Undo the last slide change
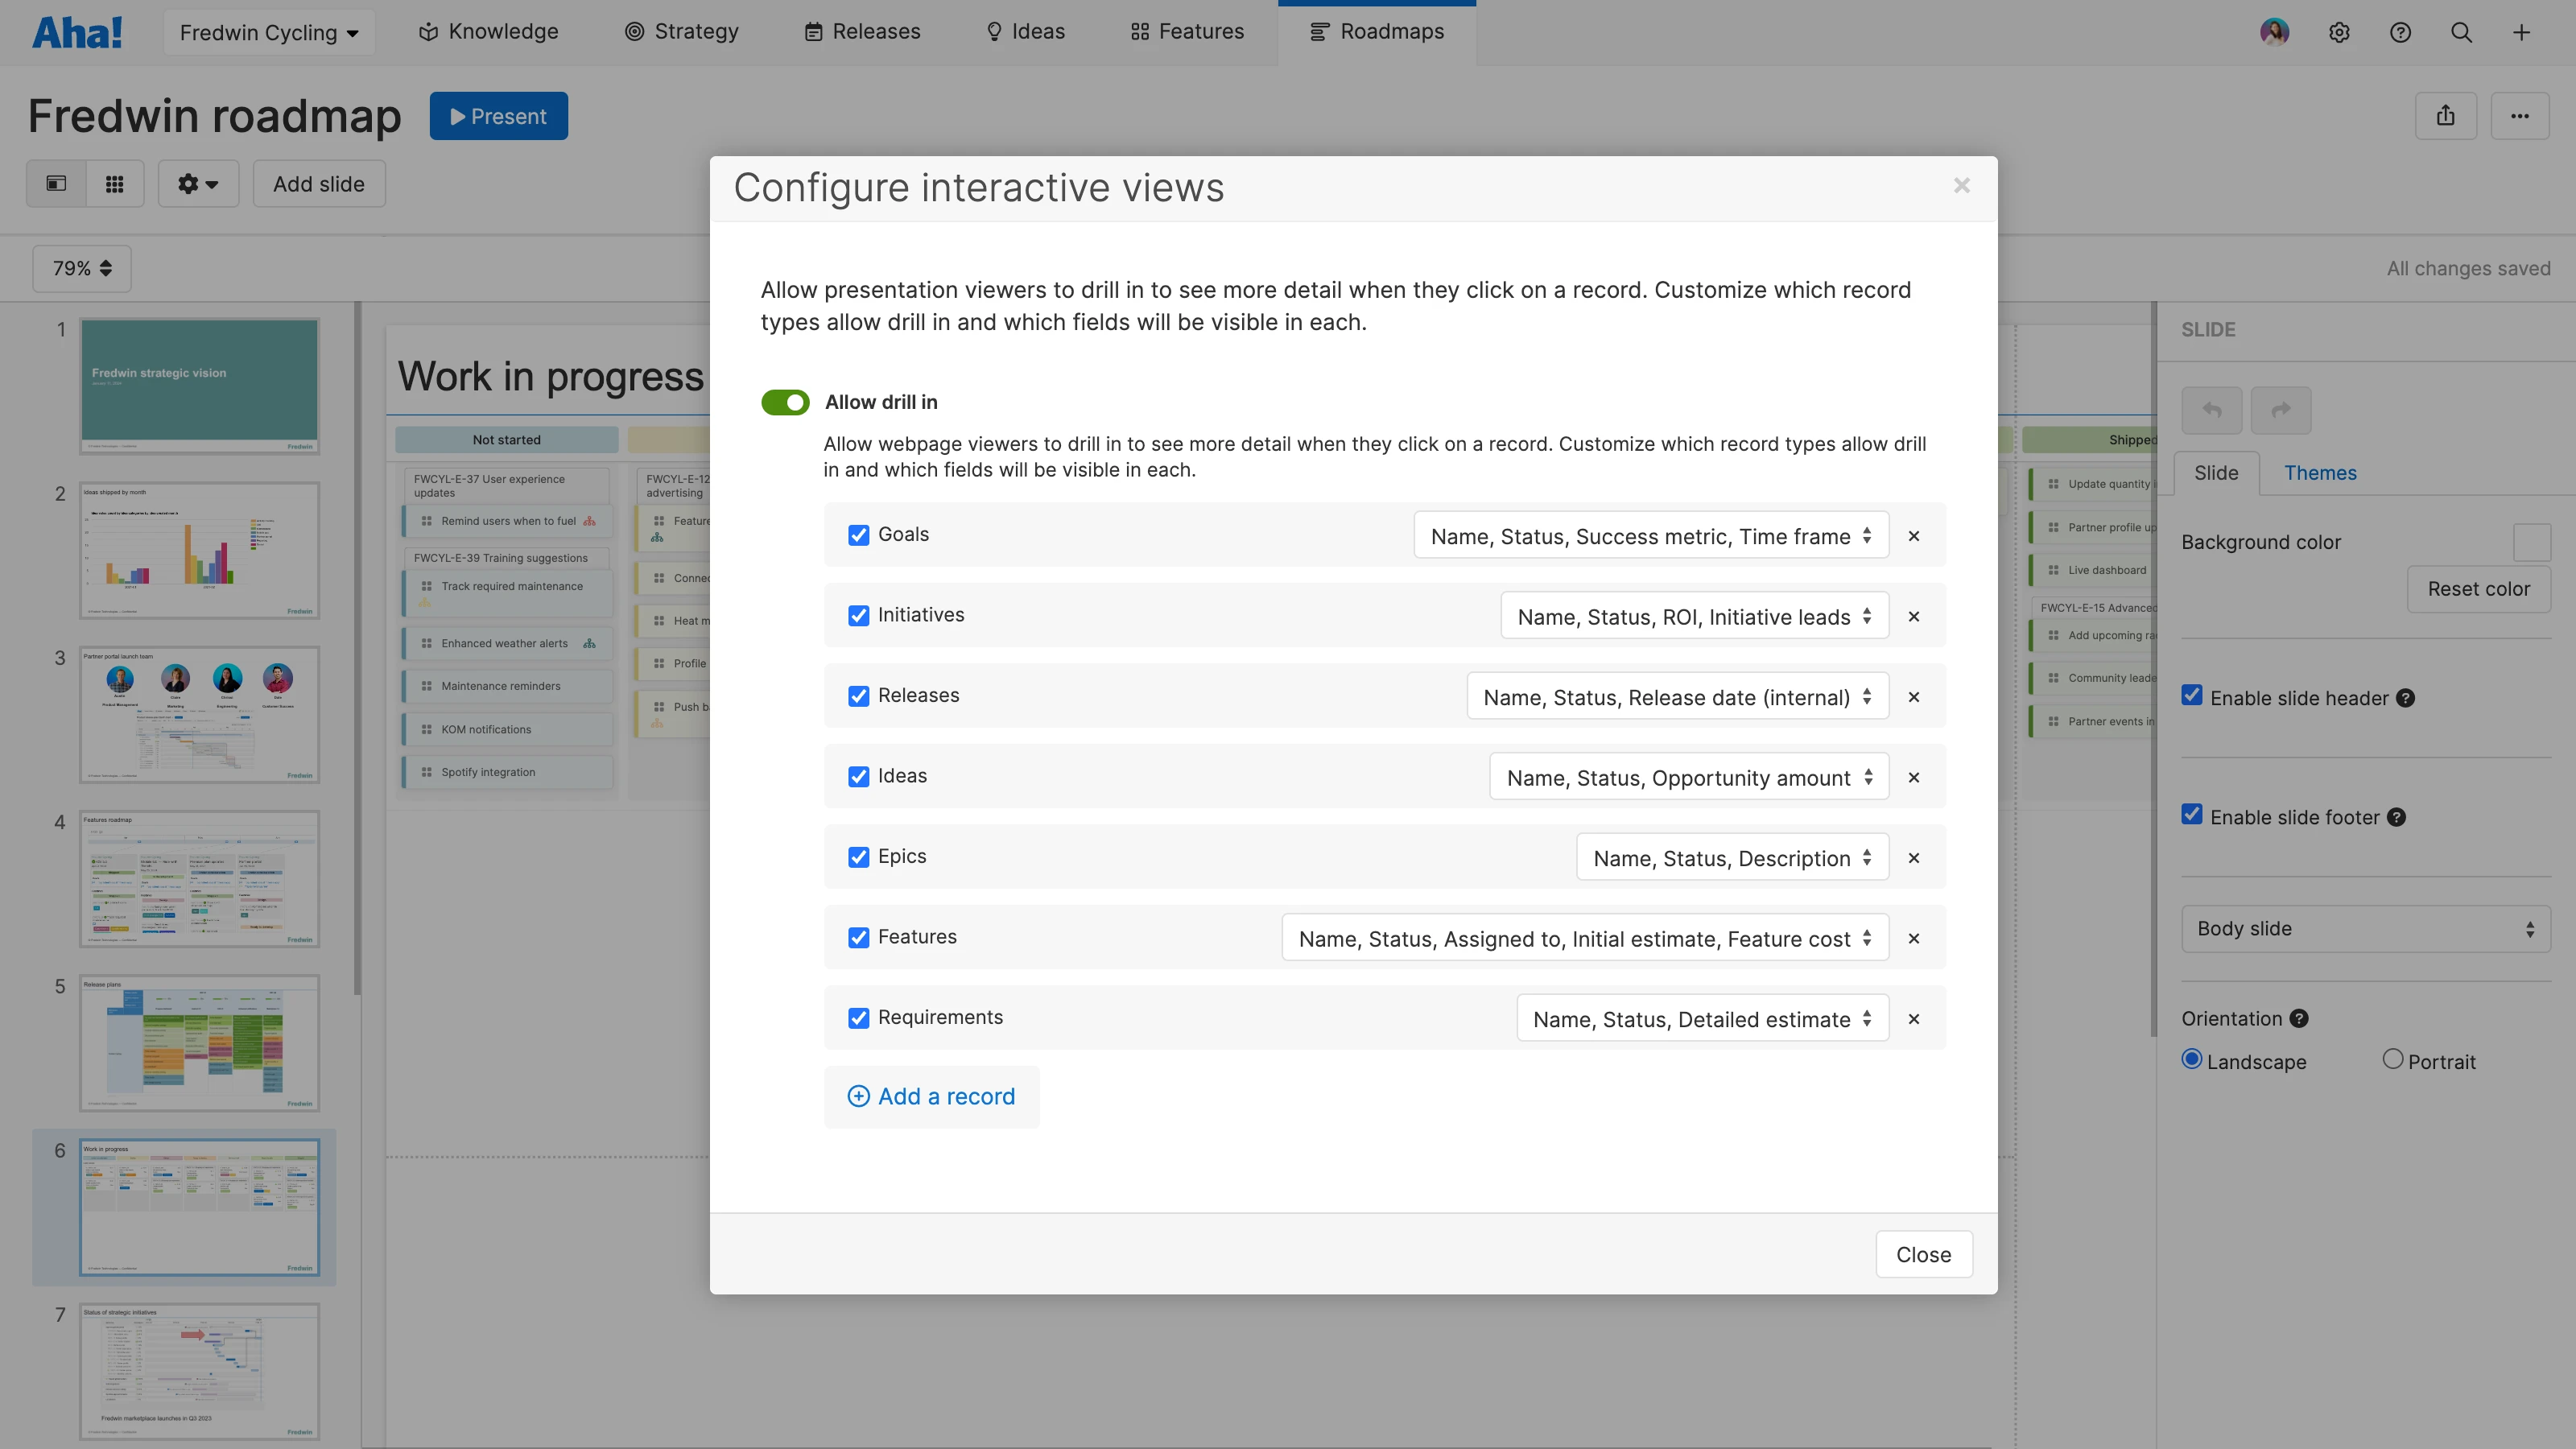Viewport: 2576px width, 1449px height. click(2211, 410)
